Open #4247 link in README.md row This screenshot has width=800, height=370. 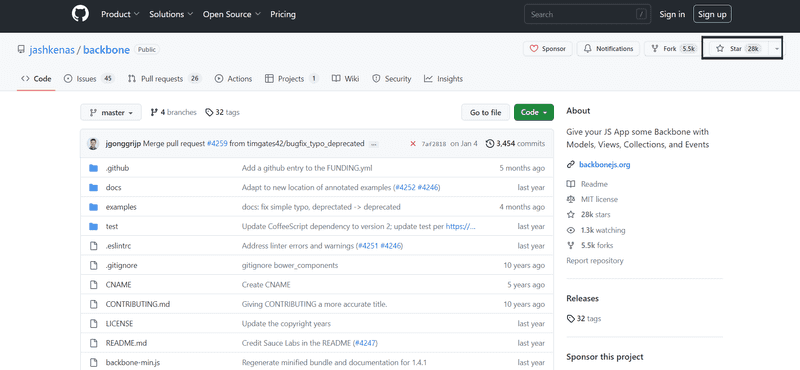tap(366, 343)
